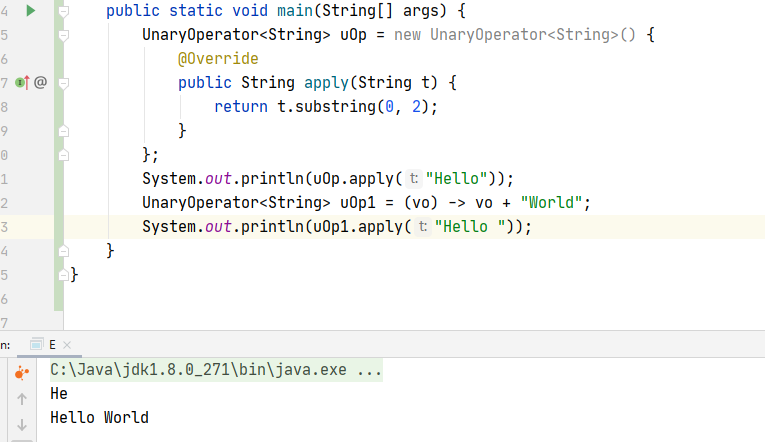Fold the anonymous UnaryOperator class block
Viewport: 765px width, 442px height.
click(x=62, y=35)
